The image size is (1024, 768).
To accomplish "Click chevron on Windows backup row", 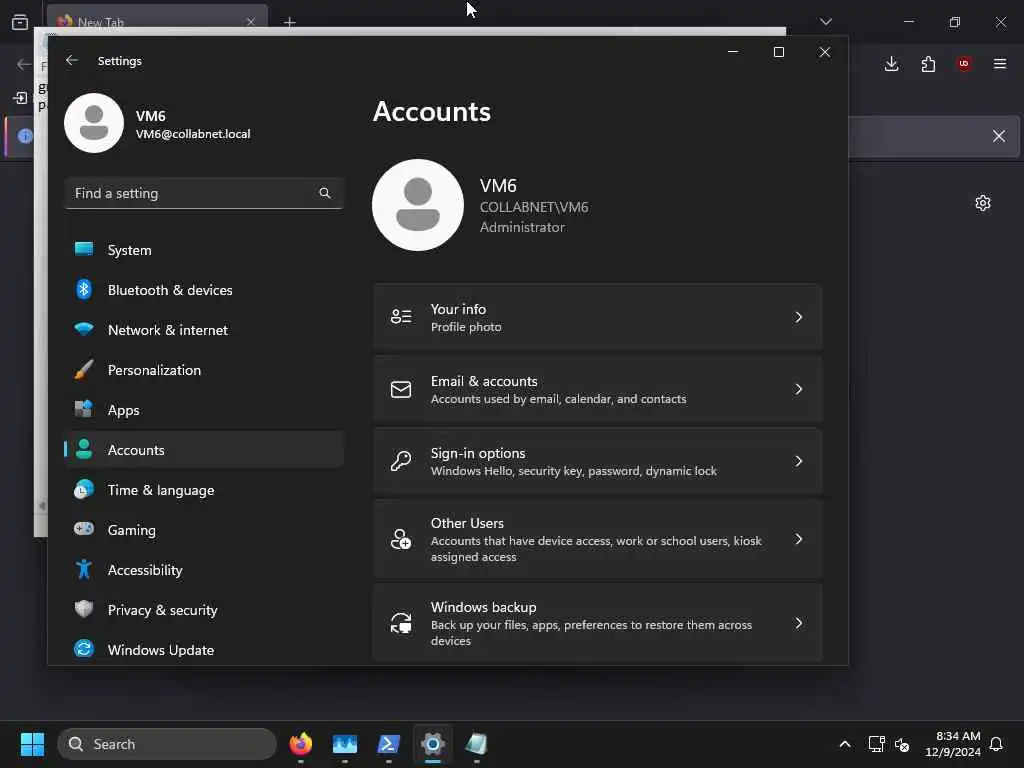I will point(799,623).
